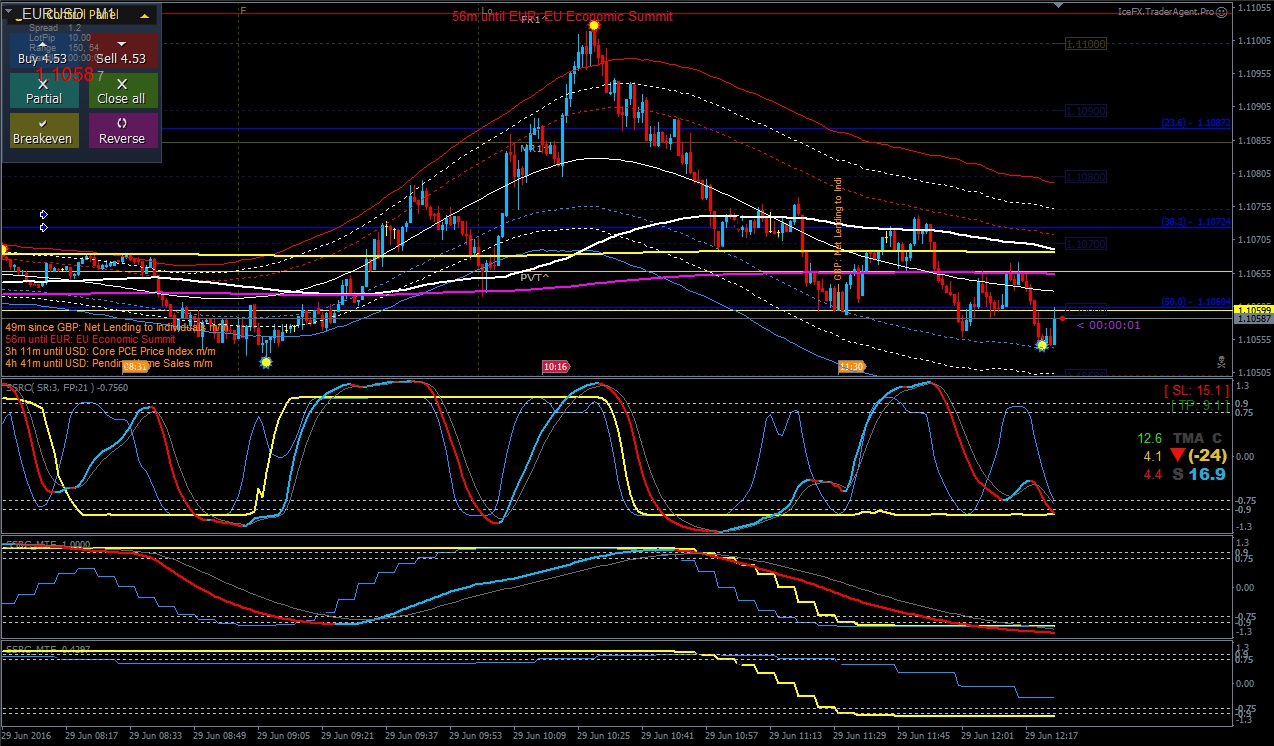Viewport: 1274px width, 746px height.
Task: Click the red dot beside the current candle
Action: point(1062,318)
